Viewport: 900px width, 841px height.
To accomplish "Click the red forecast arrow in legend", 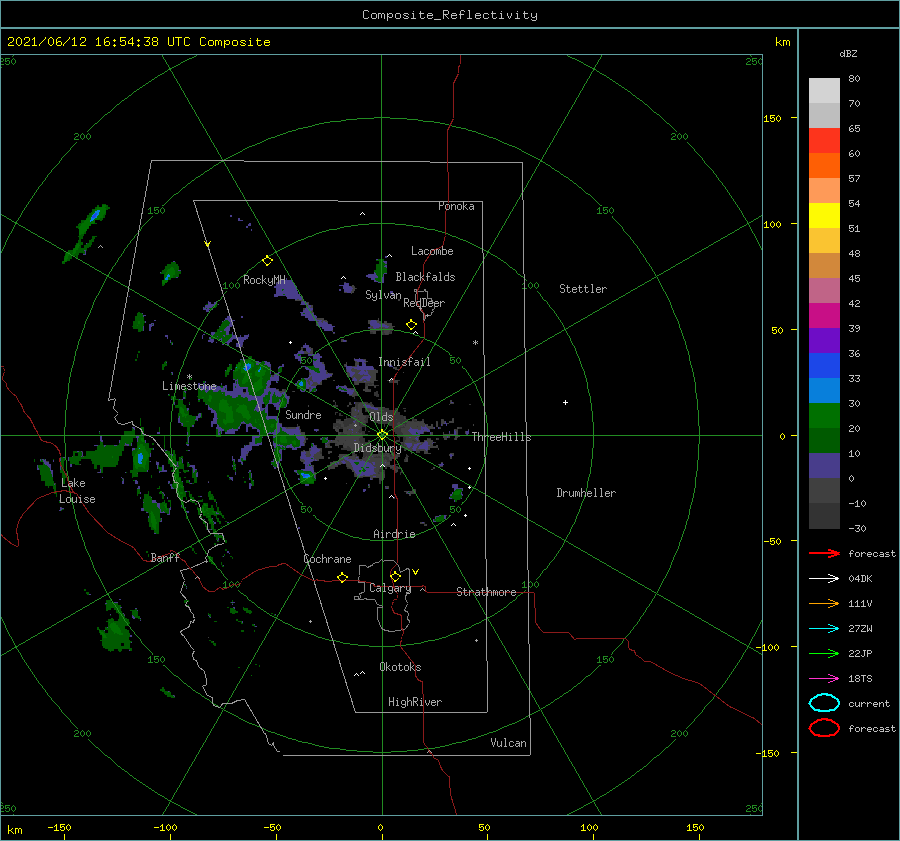I will point(824,553).
